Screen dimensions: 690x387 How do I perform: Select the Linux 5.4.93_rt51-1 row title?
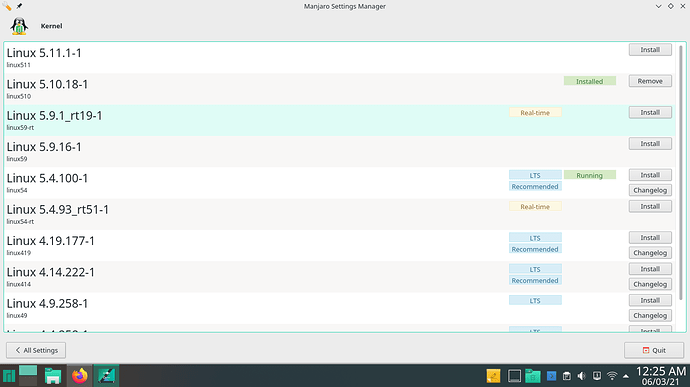pos(58,209)
